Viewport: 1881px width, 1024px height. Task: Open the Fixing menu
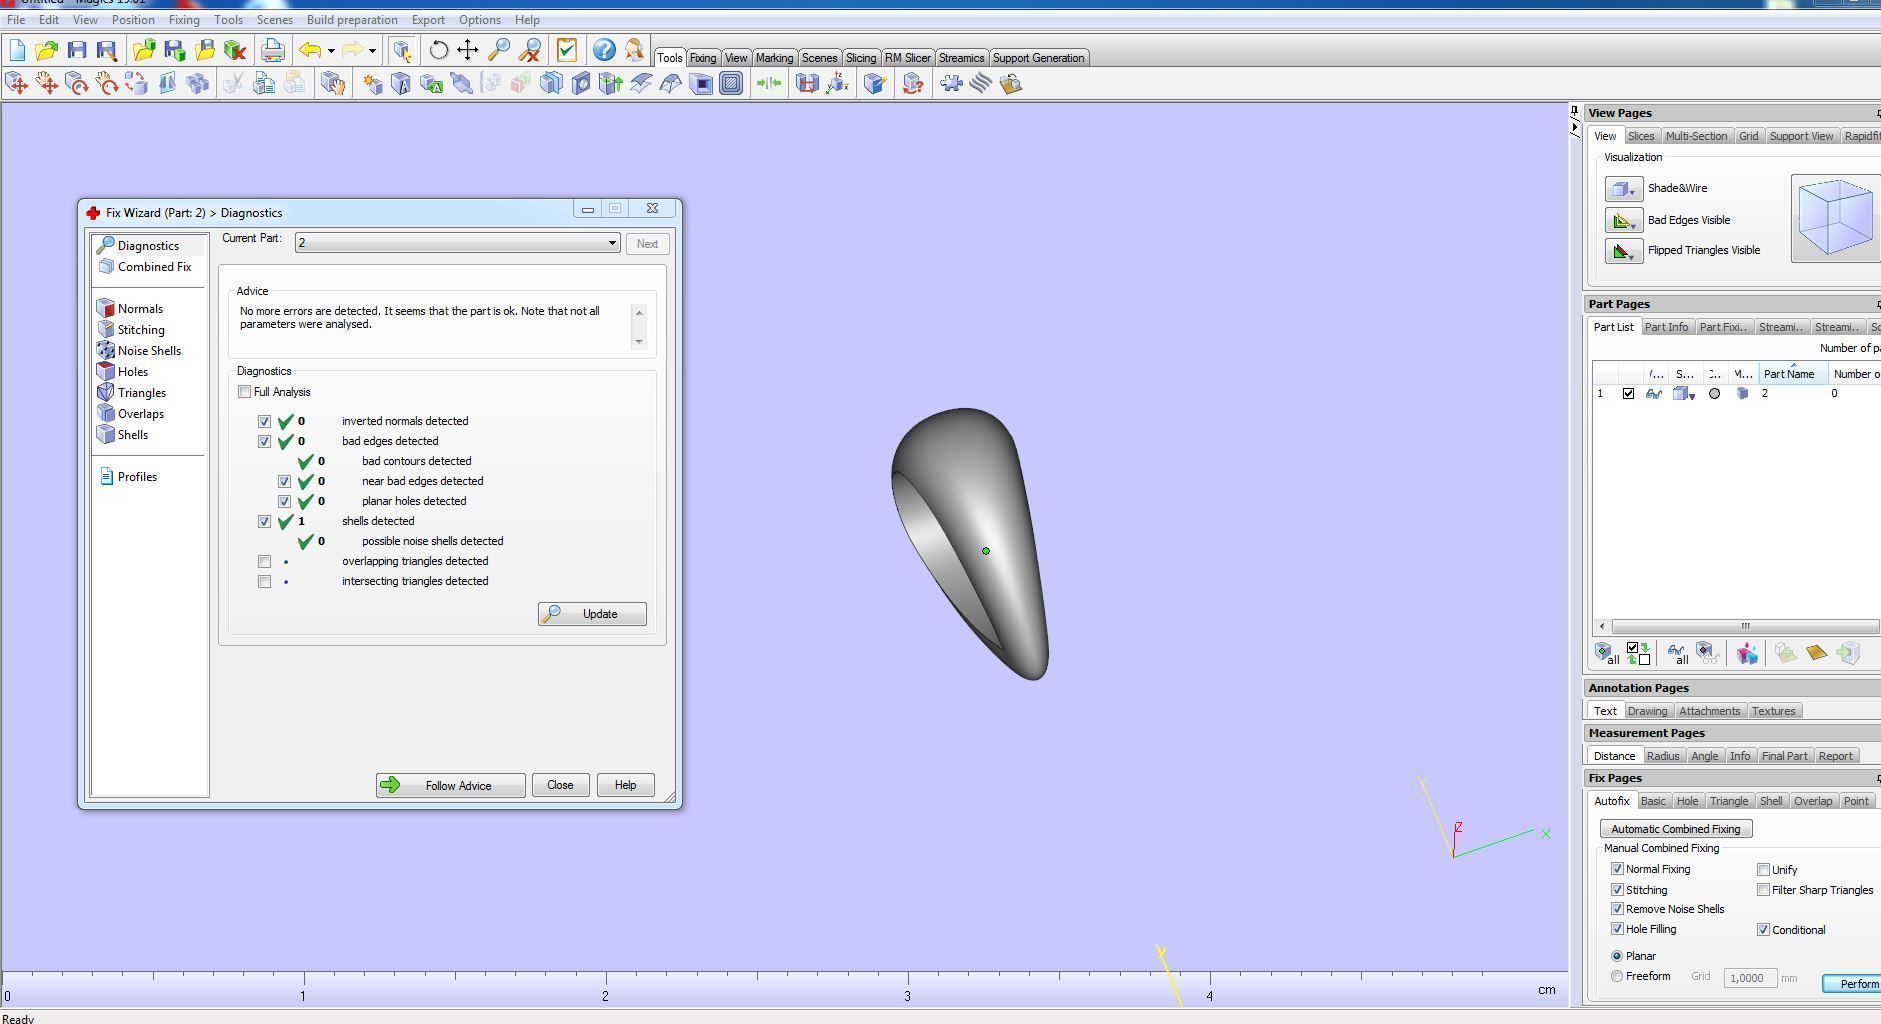pyautogui.click(x=184, y=19)
